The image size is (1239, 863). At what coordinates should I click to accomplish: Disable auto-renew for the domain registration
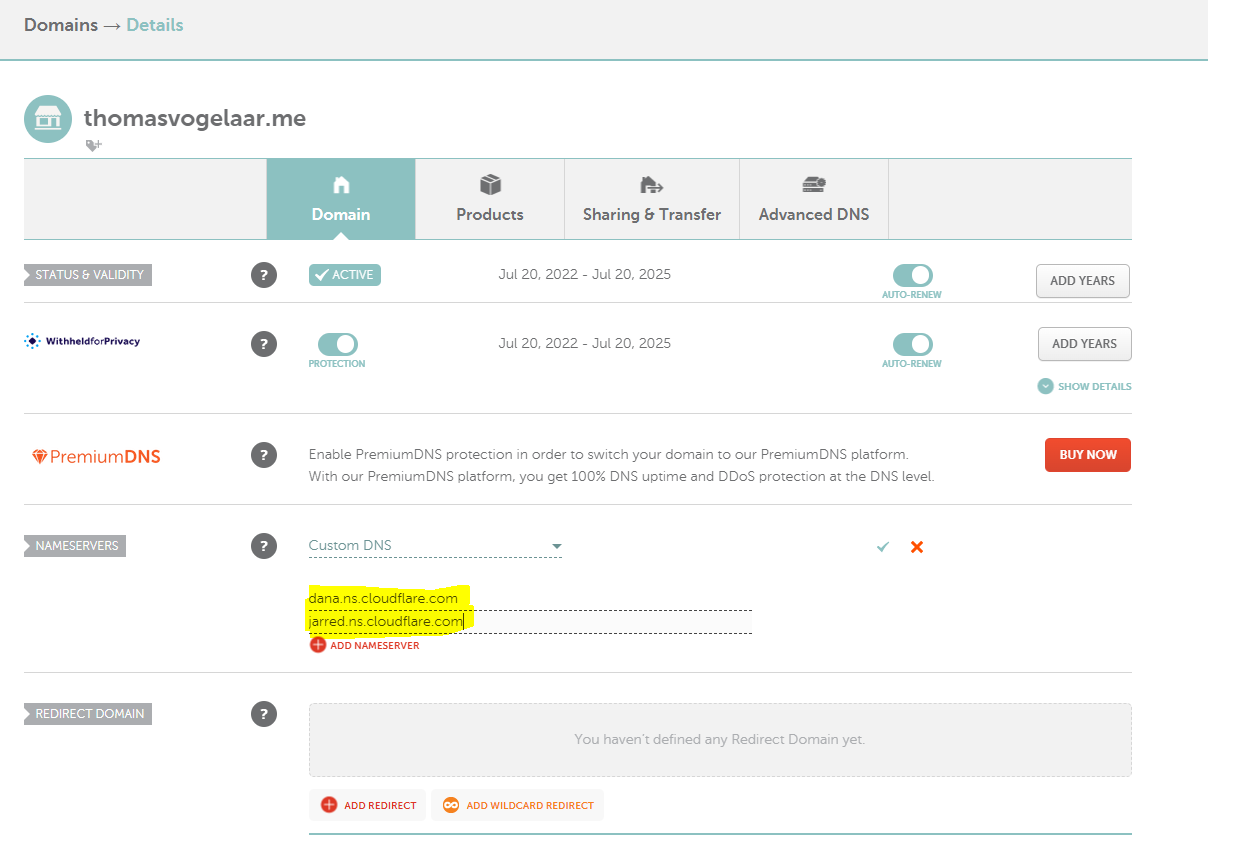coord(911,272)
